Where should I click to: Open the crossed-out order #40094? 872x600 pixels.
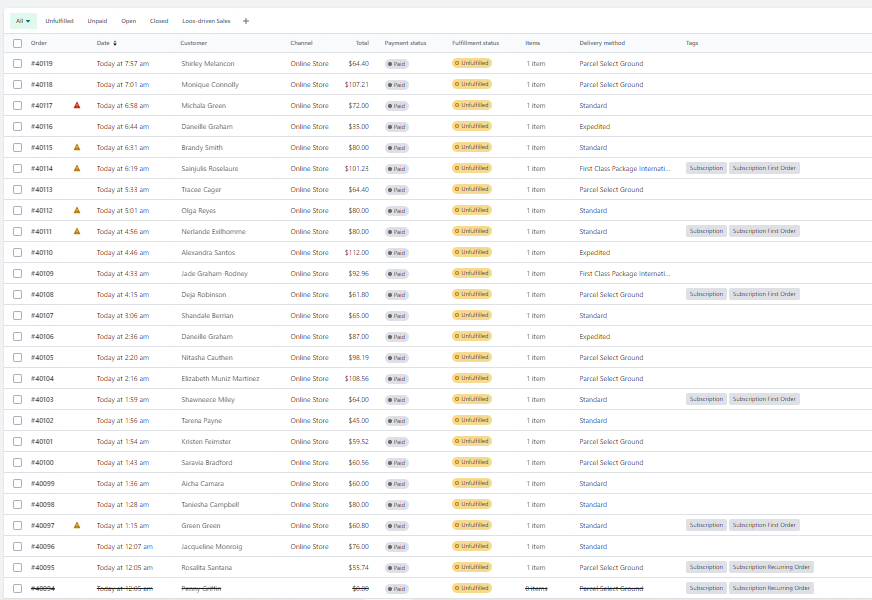tap(43, 588)
